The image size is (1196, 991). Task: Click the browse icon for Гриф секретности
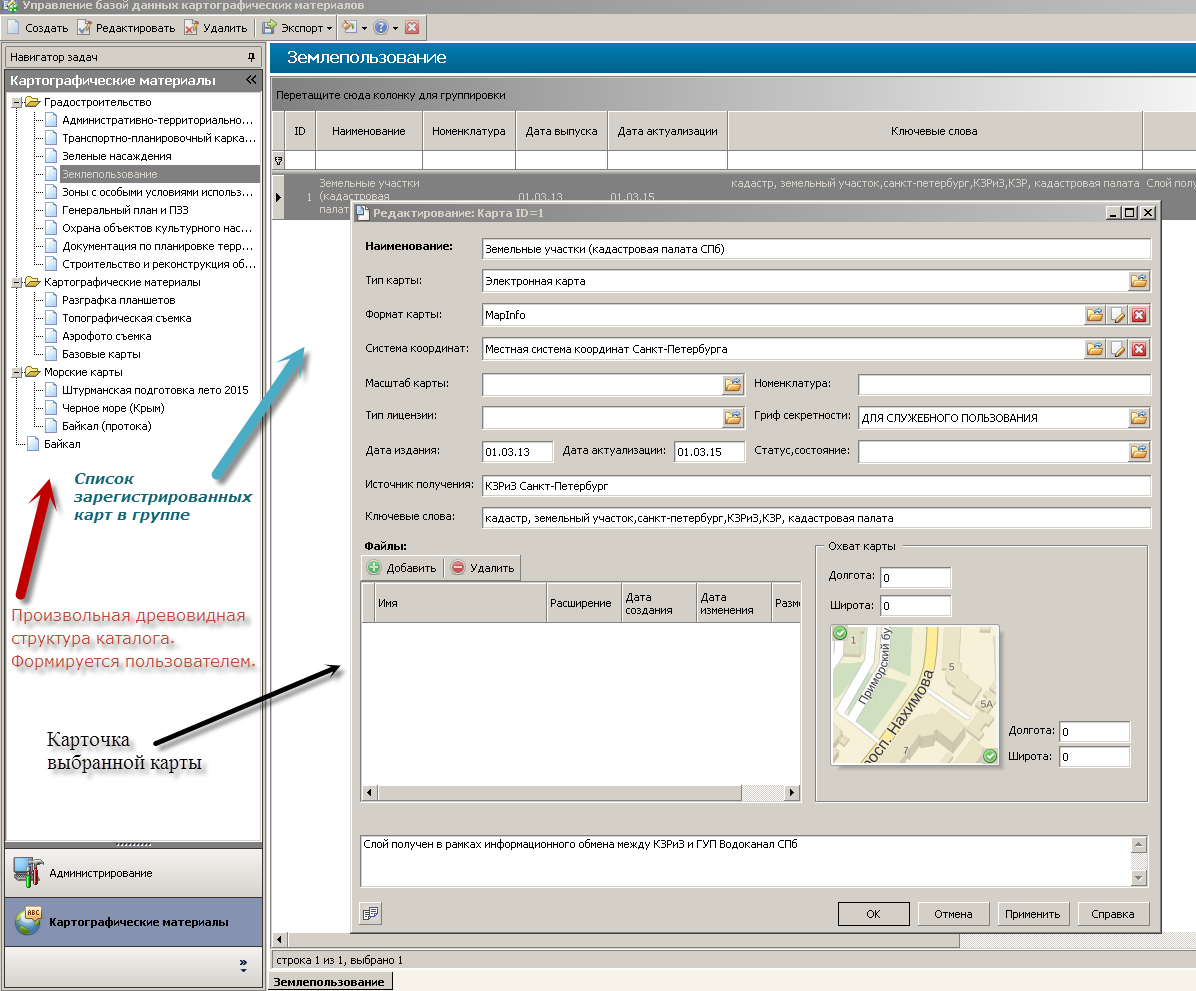pyautogui.click(x=1139, y=417)
